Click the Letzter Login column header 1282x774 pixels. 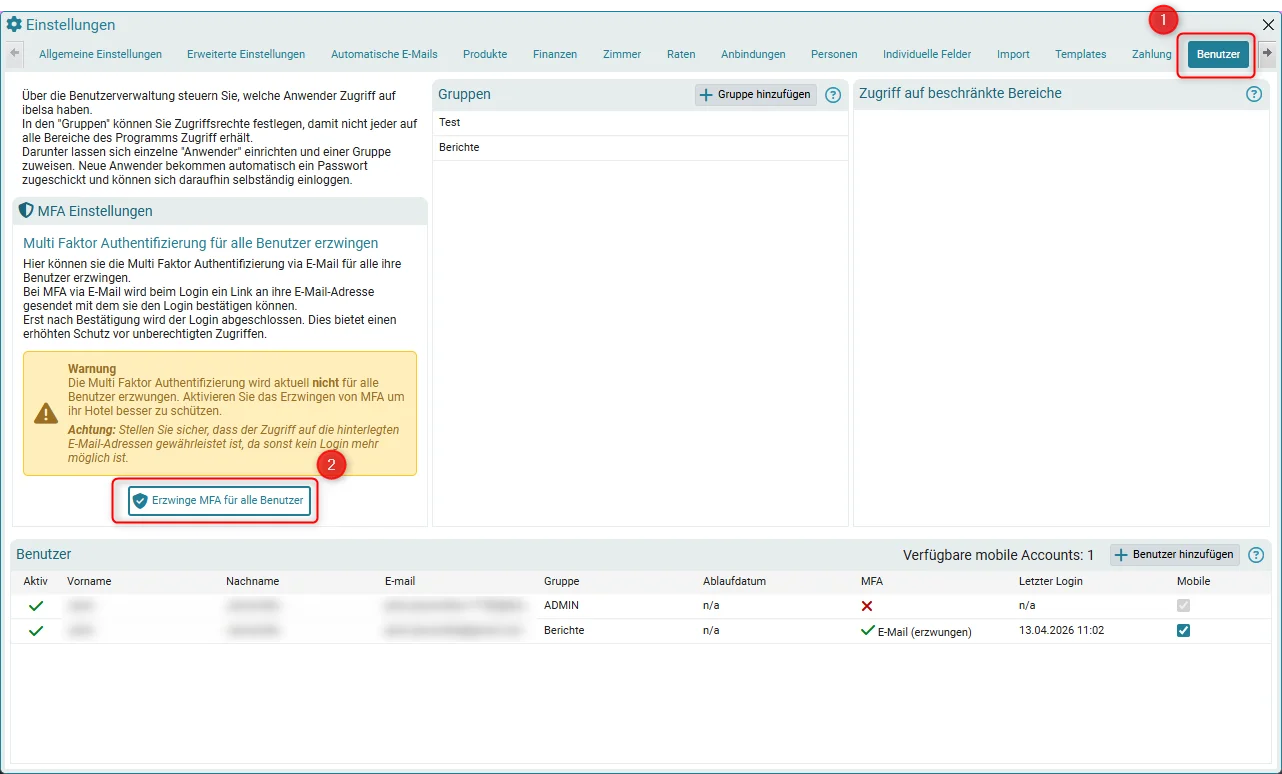coord(1050,581)
